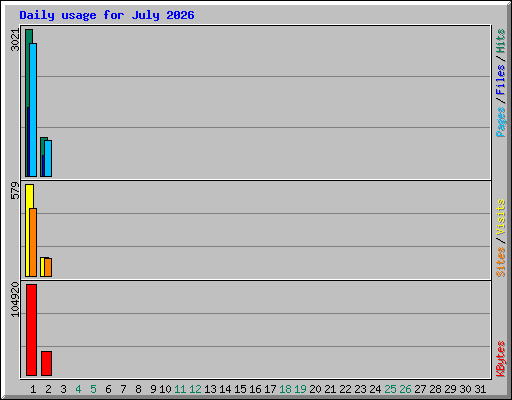Click day label 8 on the x-axis
The image size is (512, 400).
point(138,389)
